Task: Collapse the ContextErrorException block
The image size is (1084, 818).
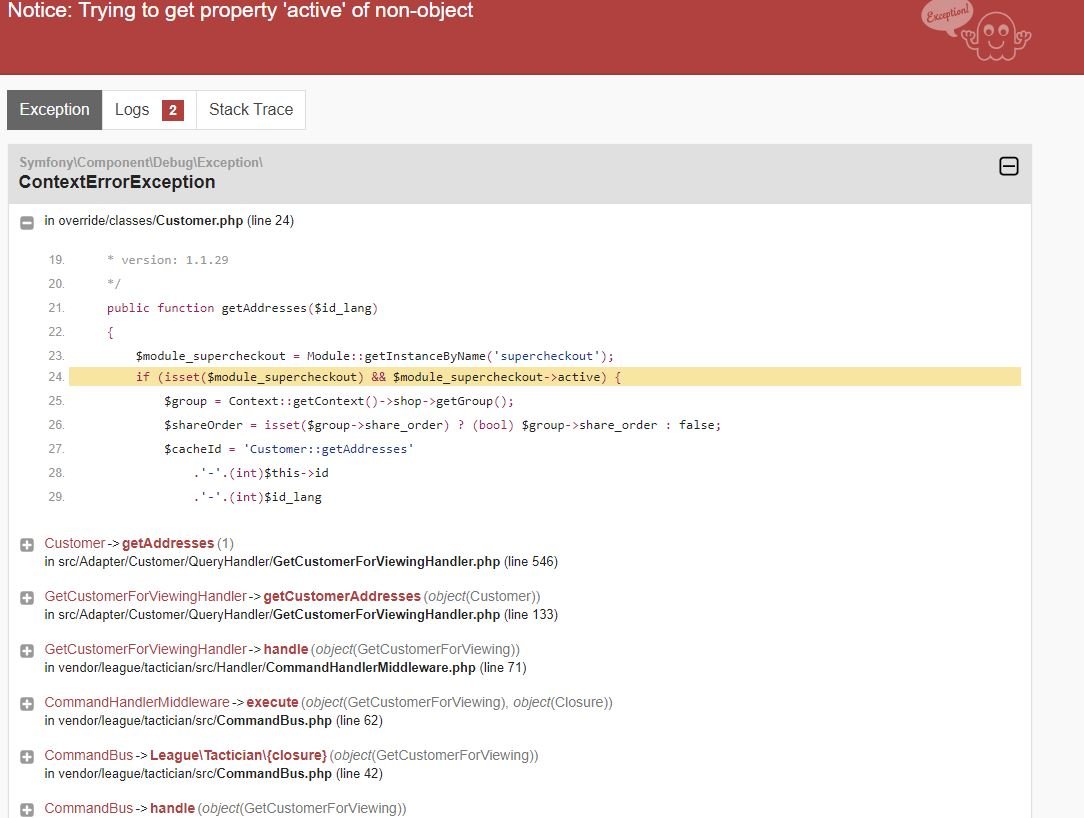Action: pyautogui.click(x=1009, y=166)
